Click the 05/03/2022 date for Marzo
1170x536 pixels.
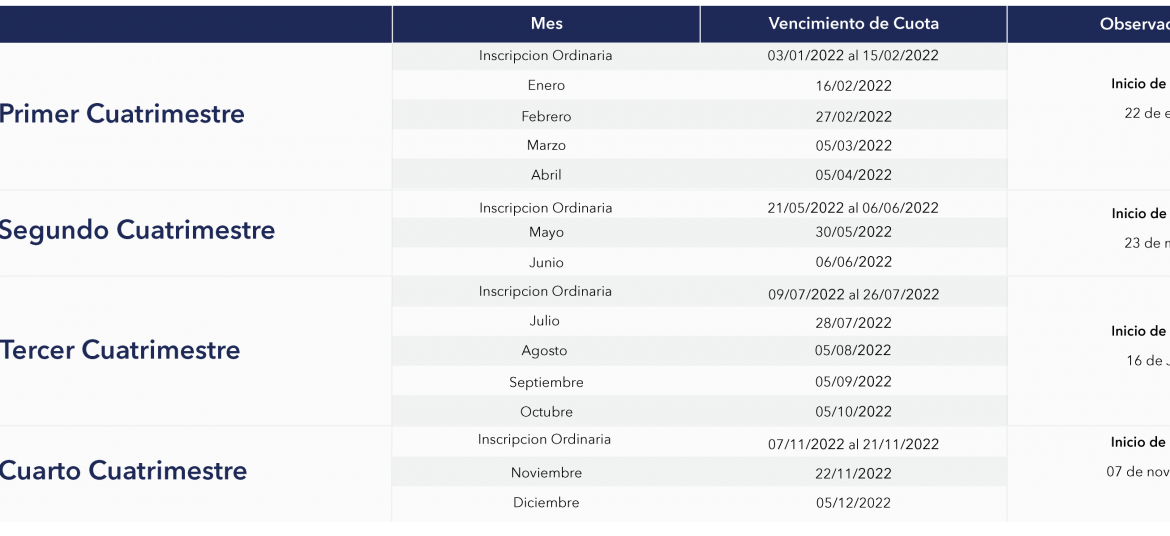(854, 146)
